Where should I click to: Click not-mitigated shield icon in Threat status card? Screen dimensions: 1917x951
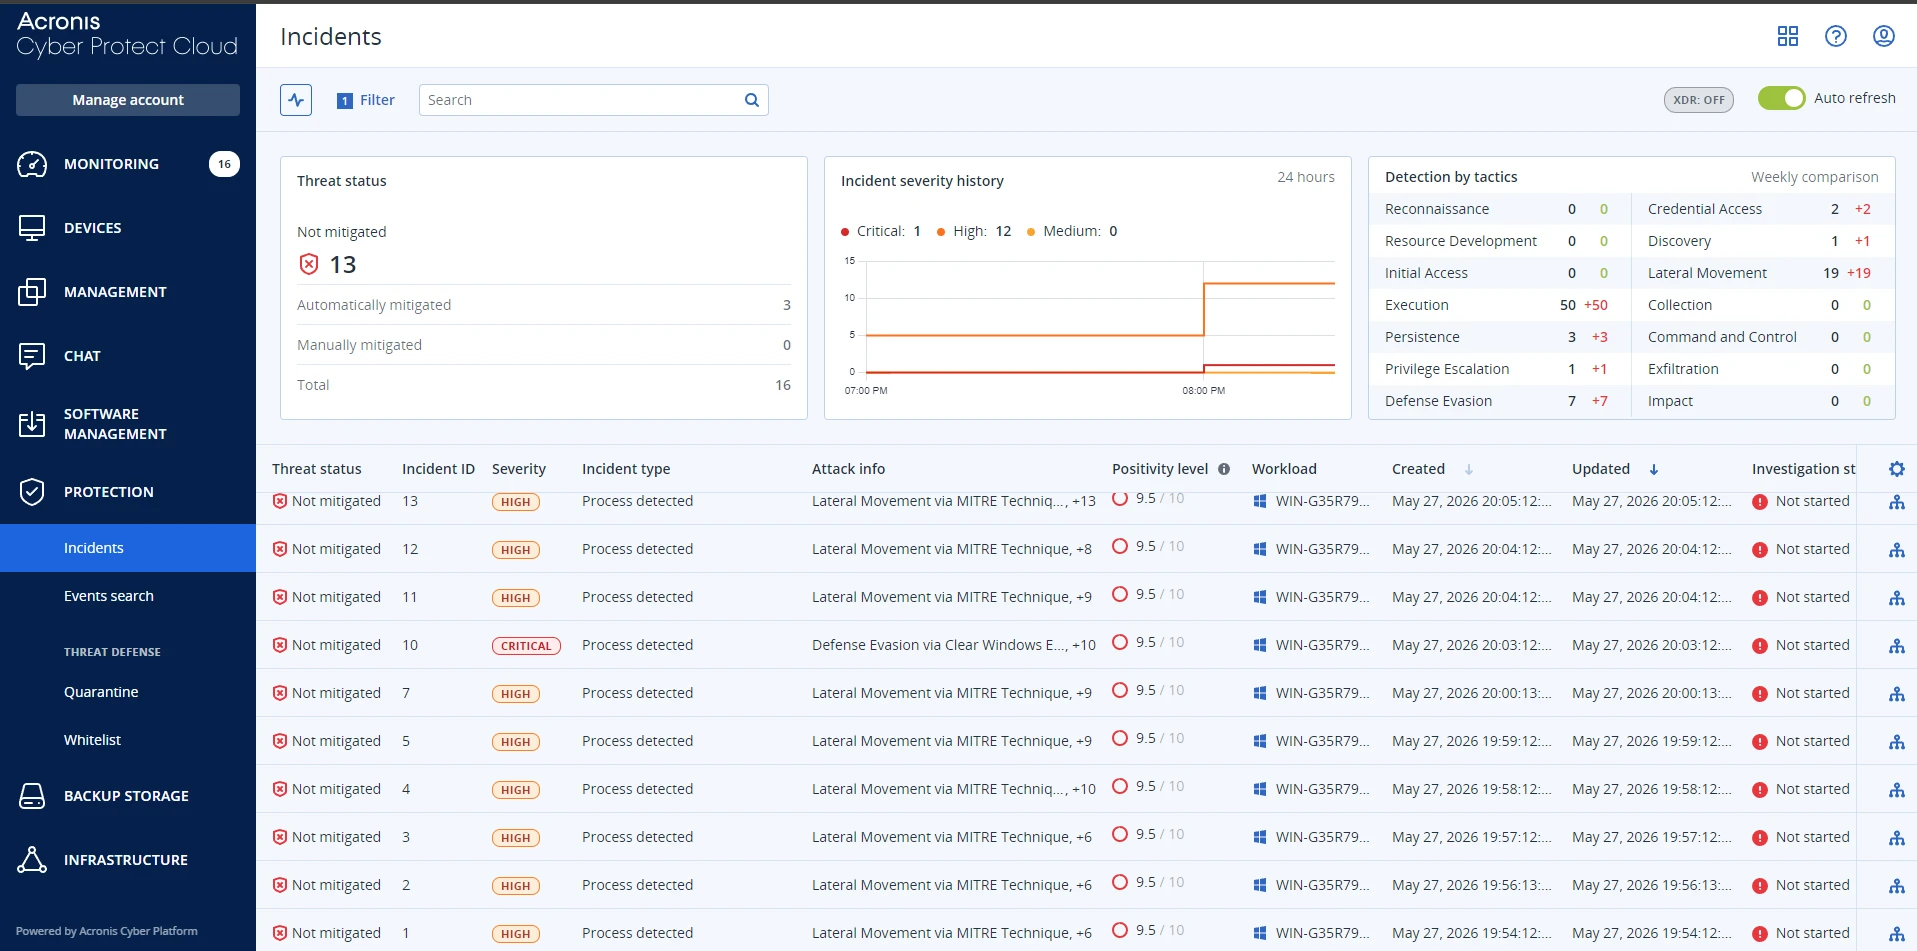(x=309, y=264)
